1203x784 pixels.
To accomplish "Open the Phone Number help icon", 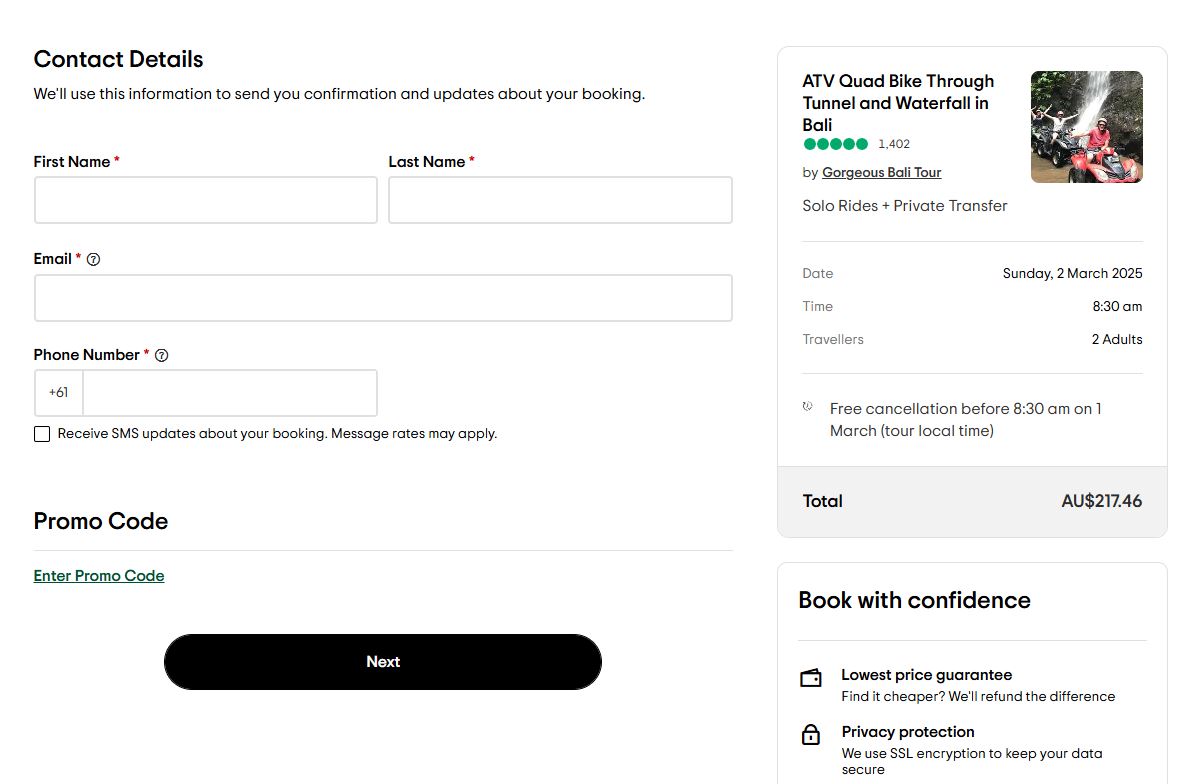I will (x=161, y=355).
